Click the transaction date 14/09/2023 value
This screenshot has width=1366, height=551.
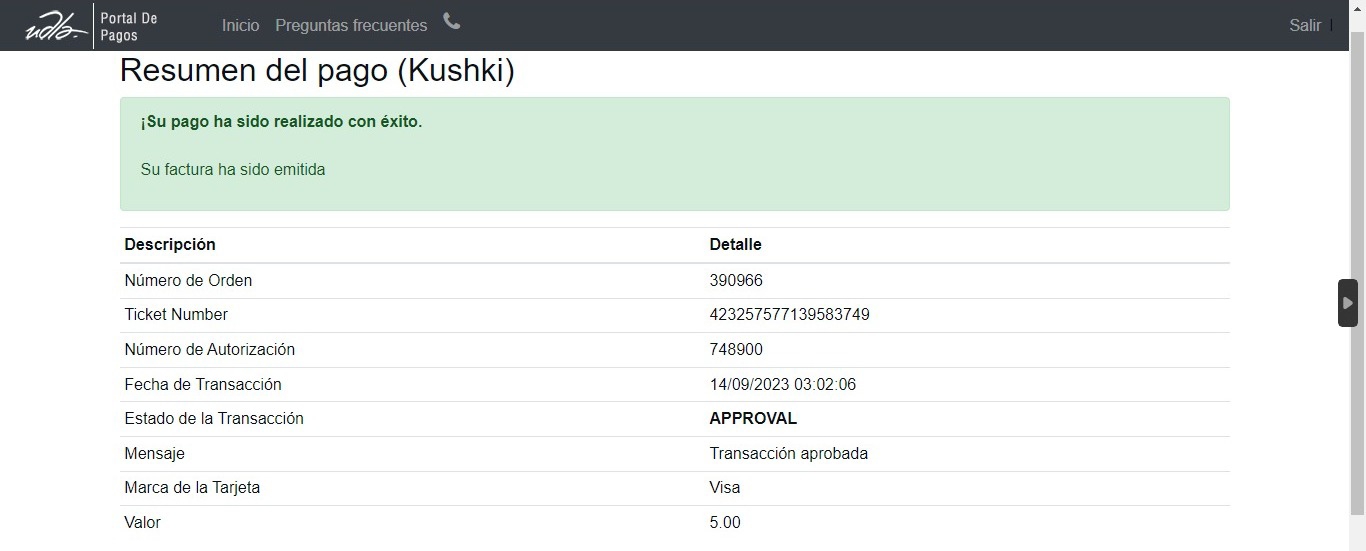(782, 385)
